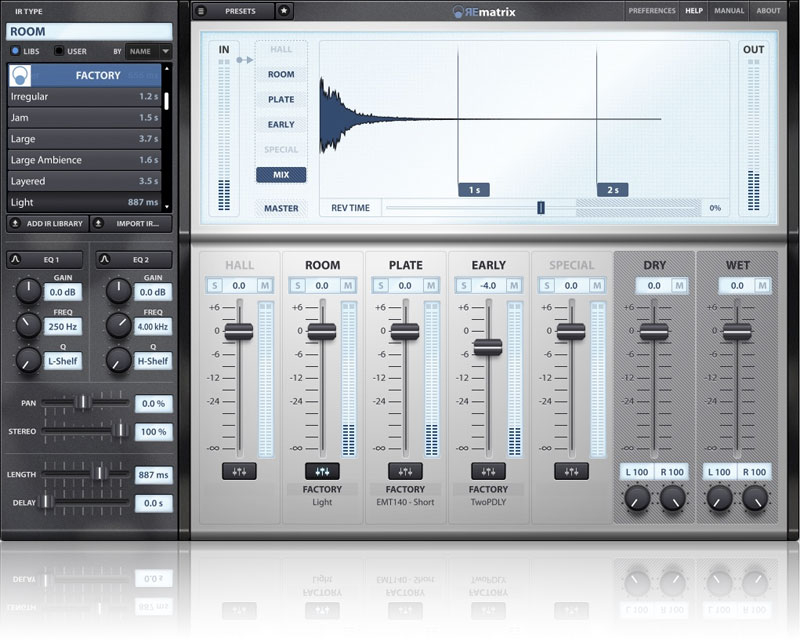Select the LIBS radio option
Viewport: 800px width, 641px height.
[15, 51]
